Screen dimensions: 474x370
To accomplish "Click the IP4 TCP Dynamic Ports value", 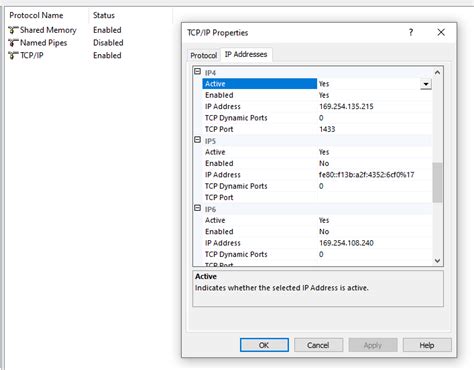I will [x=321, y=118].
